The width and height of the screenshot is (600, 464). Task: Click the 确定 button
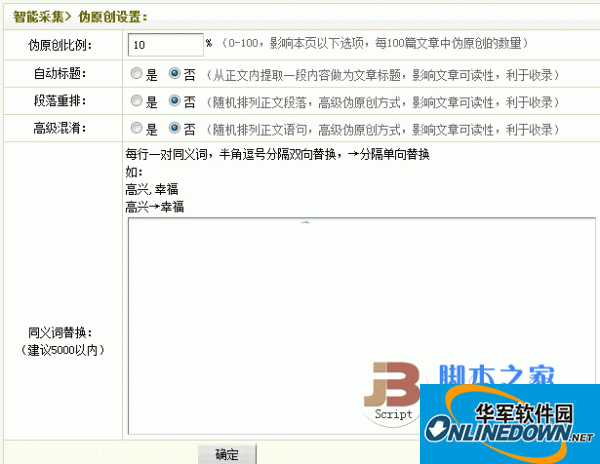(227, 454)
